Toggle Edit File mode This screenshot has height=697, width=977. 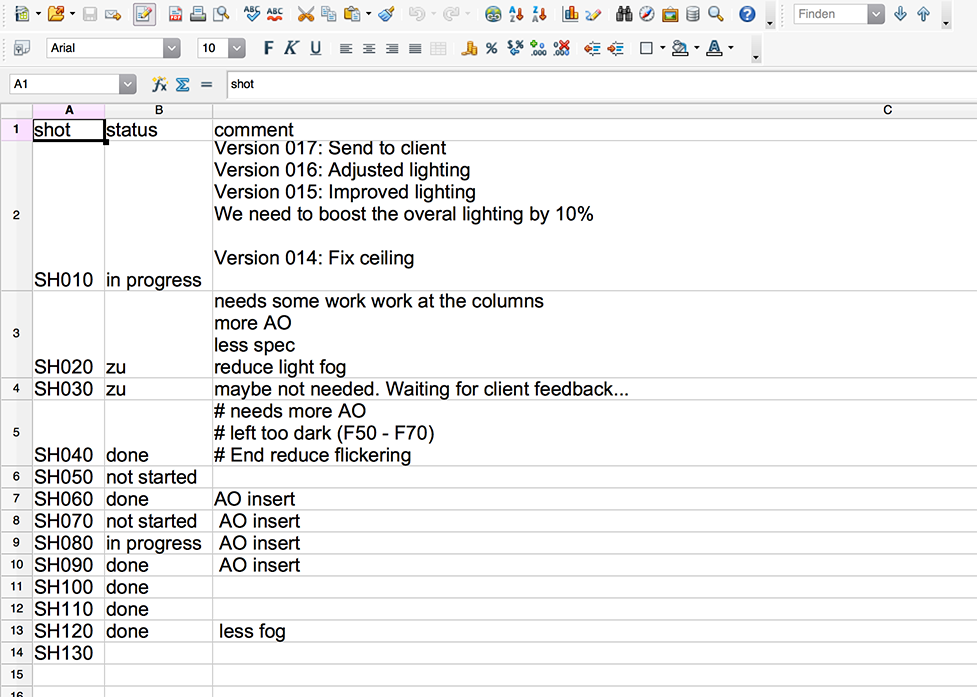coord(144,14)
